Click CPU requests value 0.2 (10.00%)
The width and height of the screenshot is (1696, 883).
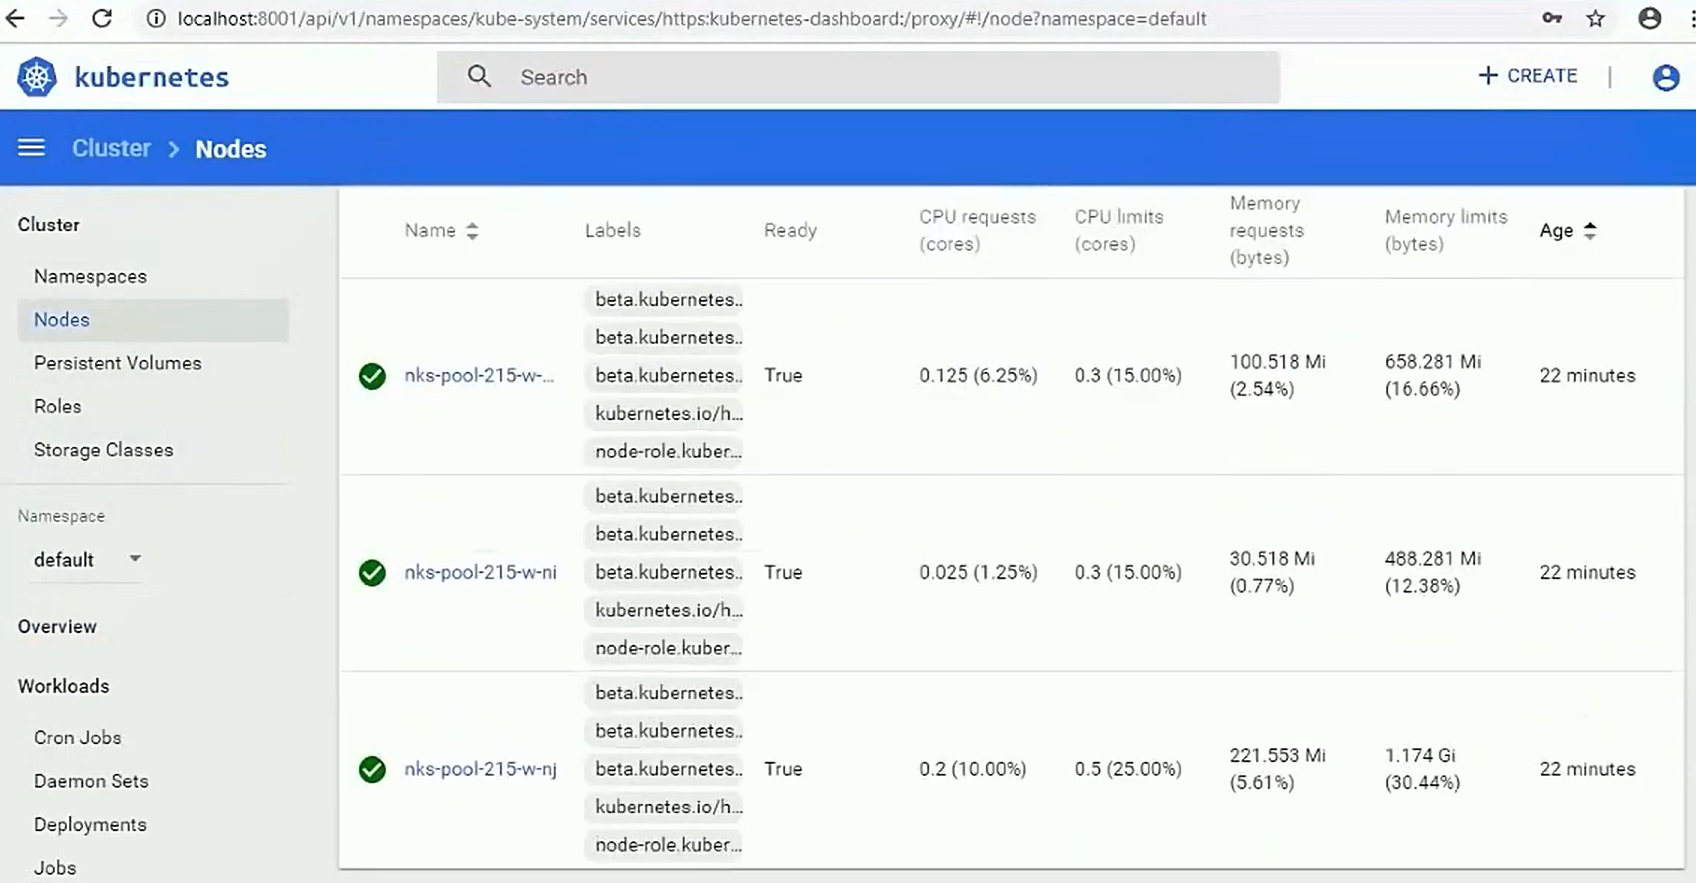click(973, 769)
